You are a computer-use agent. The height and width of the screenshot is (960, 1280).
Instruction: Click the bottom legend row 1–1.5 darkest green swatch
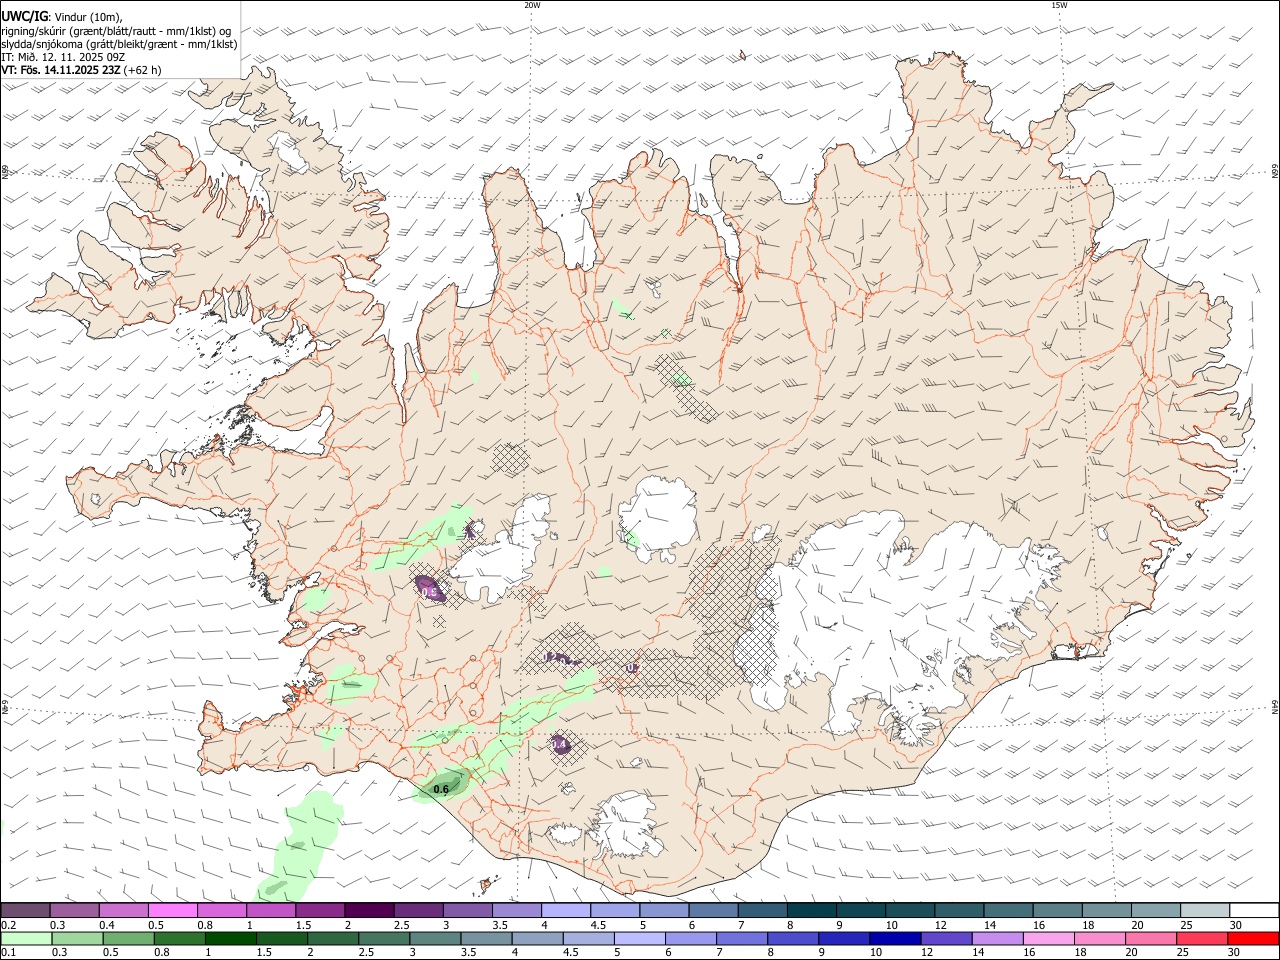[230, 939]
